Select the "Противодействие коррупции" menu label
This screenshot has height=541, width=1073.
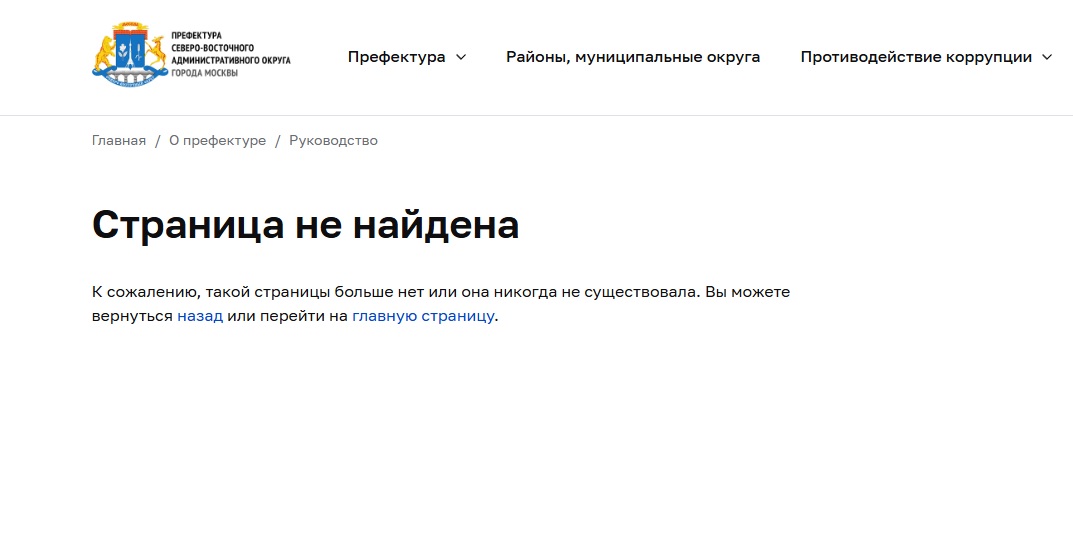point(915,57)
